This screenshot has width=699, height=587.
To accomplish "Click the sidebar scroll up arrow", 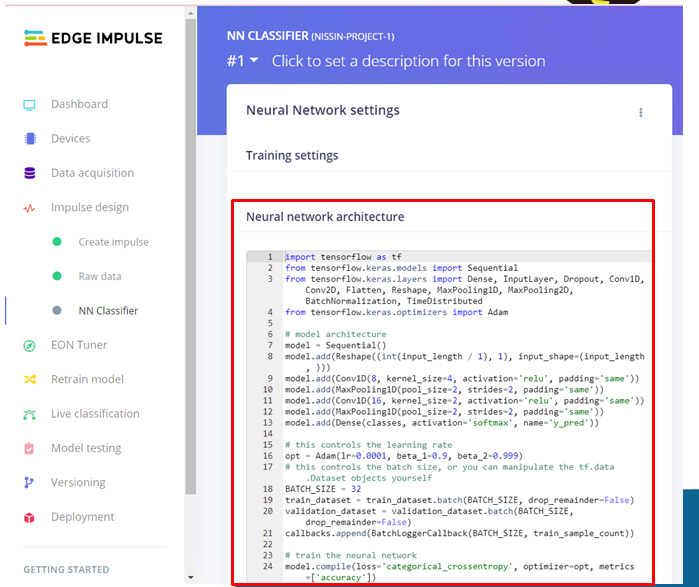I will click(191, 13).
